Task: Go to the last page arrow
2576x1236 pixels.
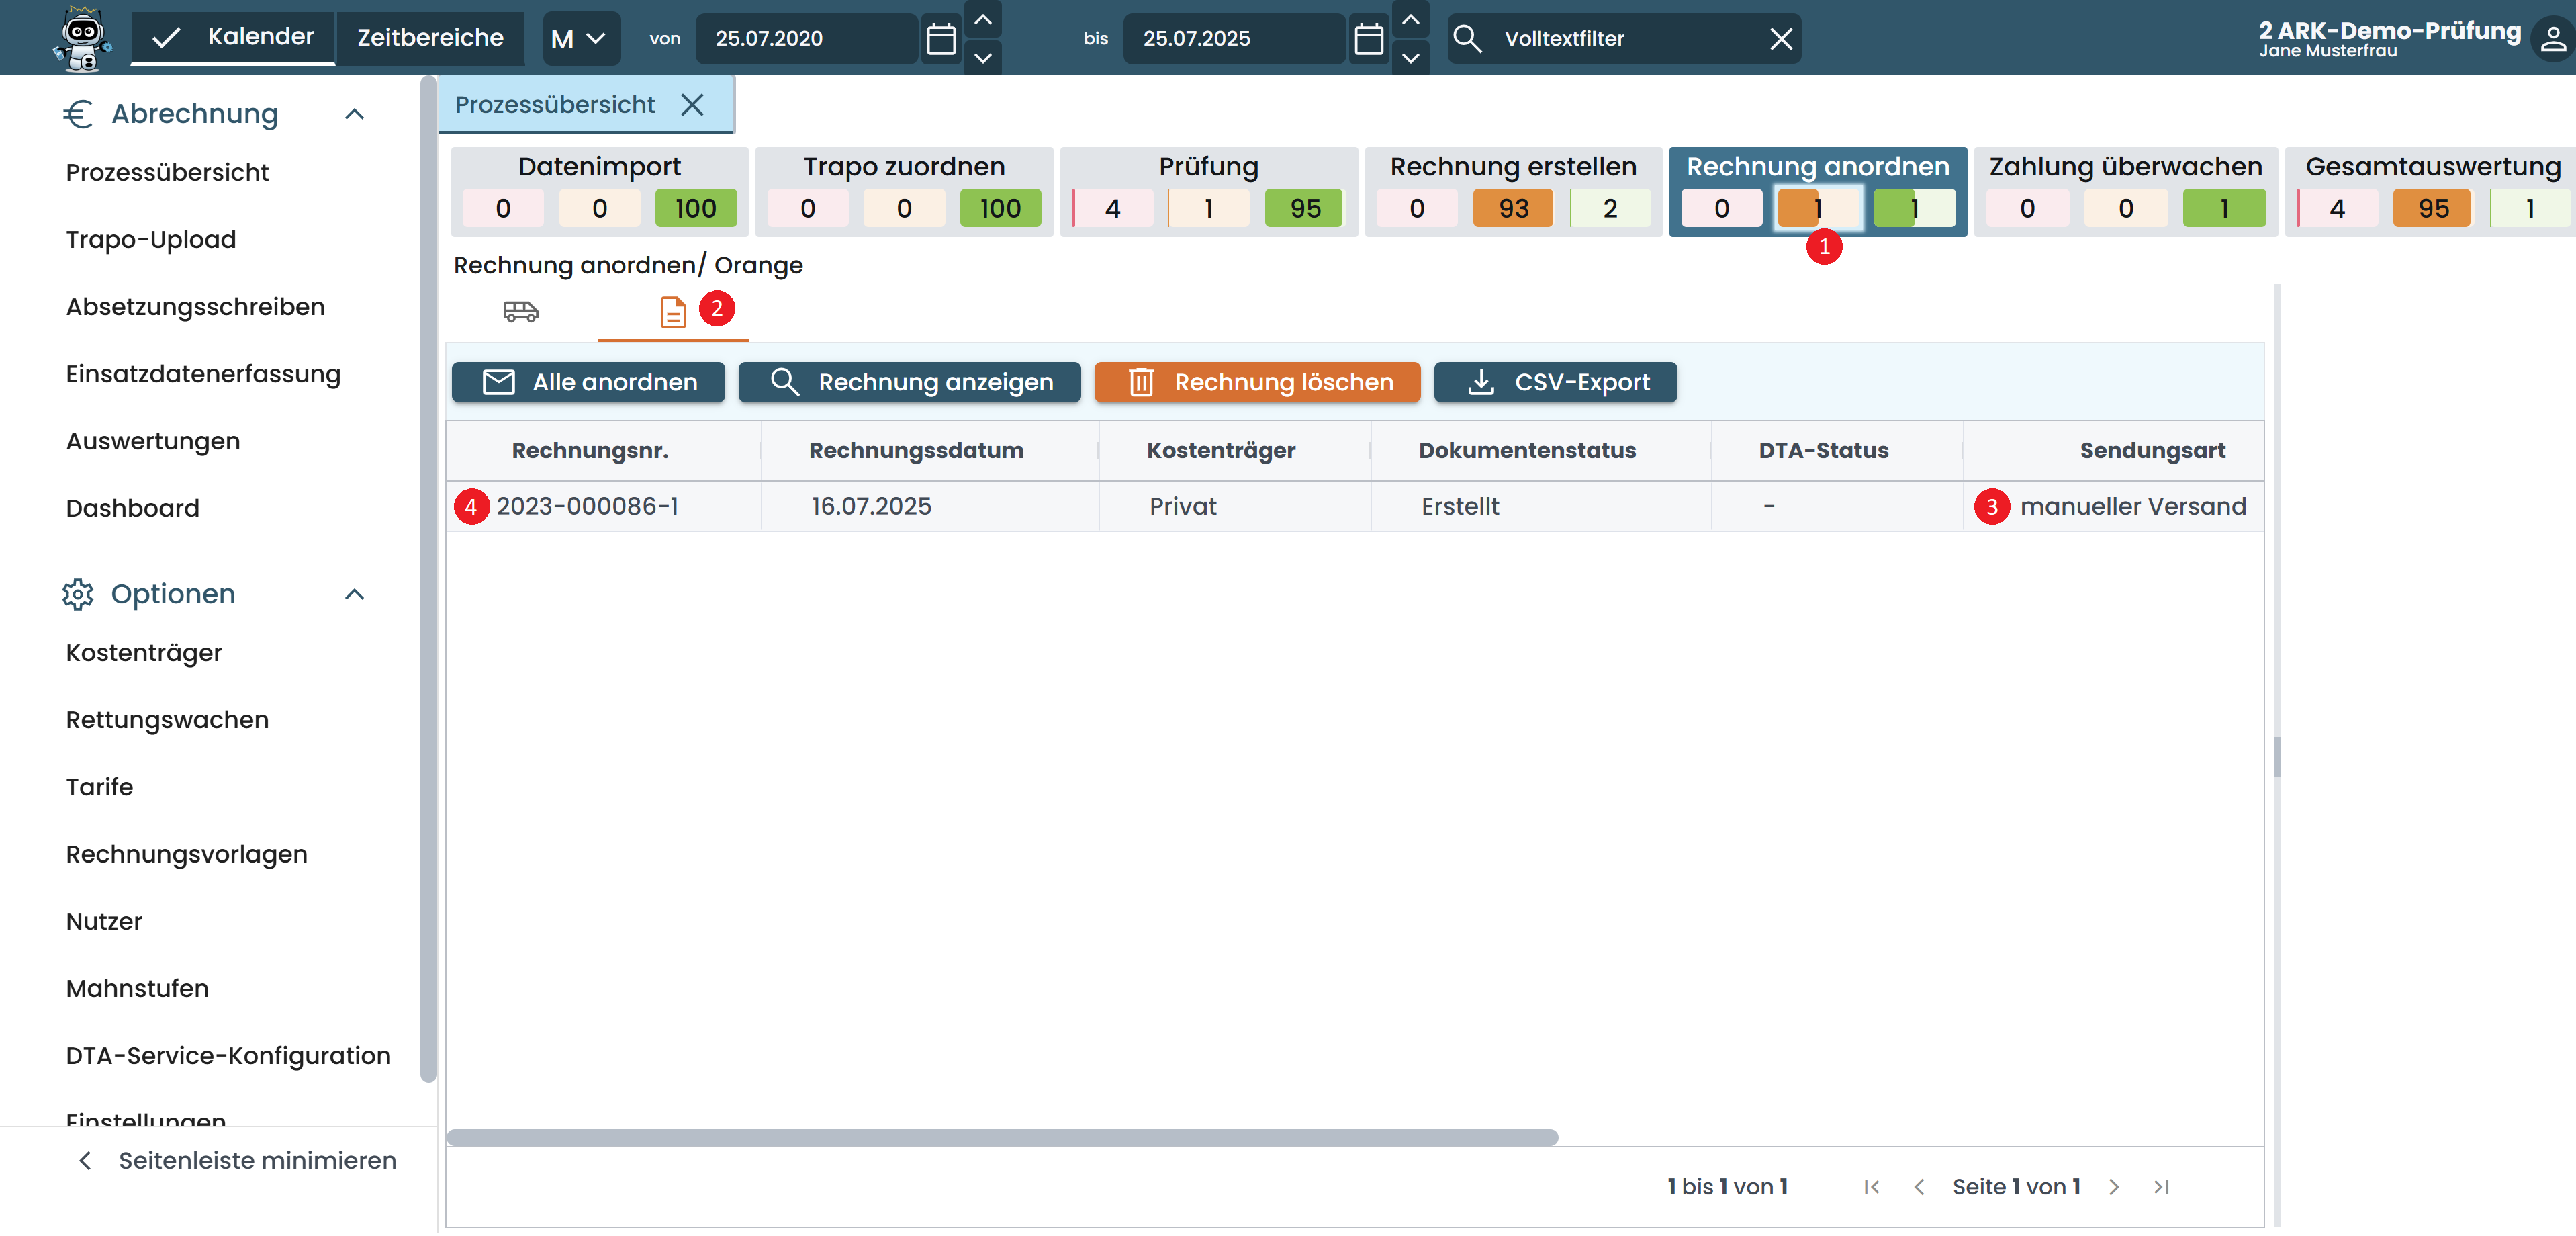Action: (2161, 1187)
